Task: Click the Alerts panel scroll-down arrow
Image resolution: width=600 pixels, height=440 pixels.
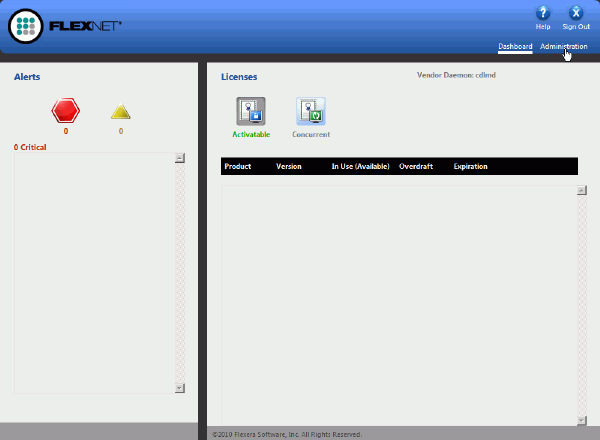Action: (179, 388)
